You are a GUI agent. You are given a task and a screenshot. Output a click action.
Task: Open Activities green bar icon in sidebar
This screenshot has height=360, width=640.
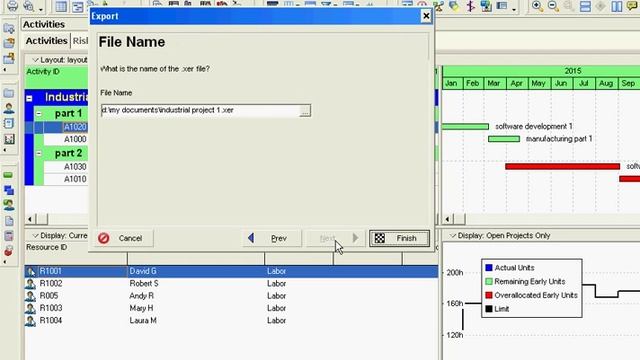tap(8, 175)
